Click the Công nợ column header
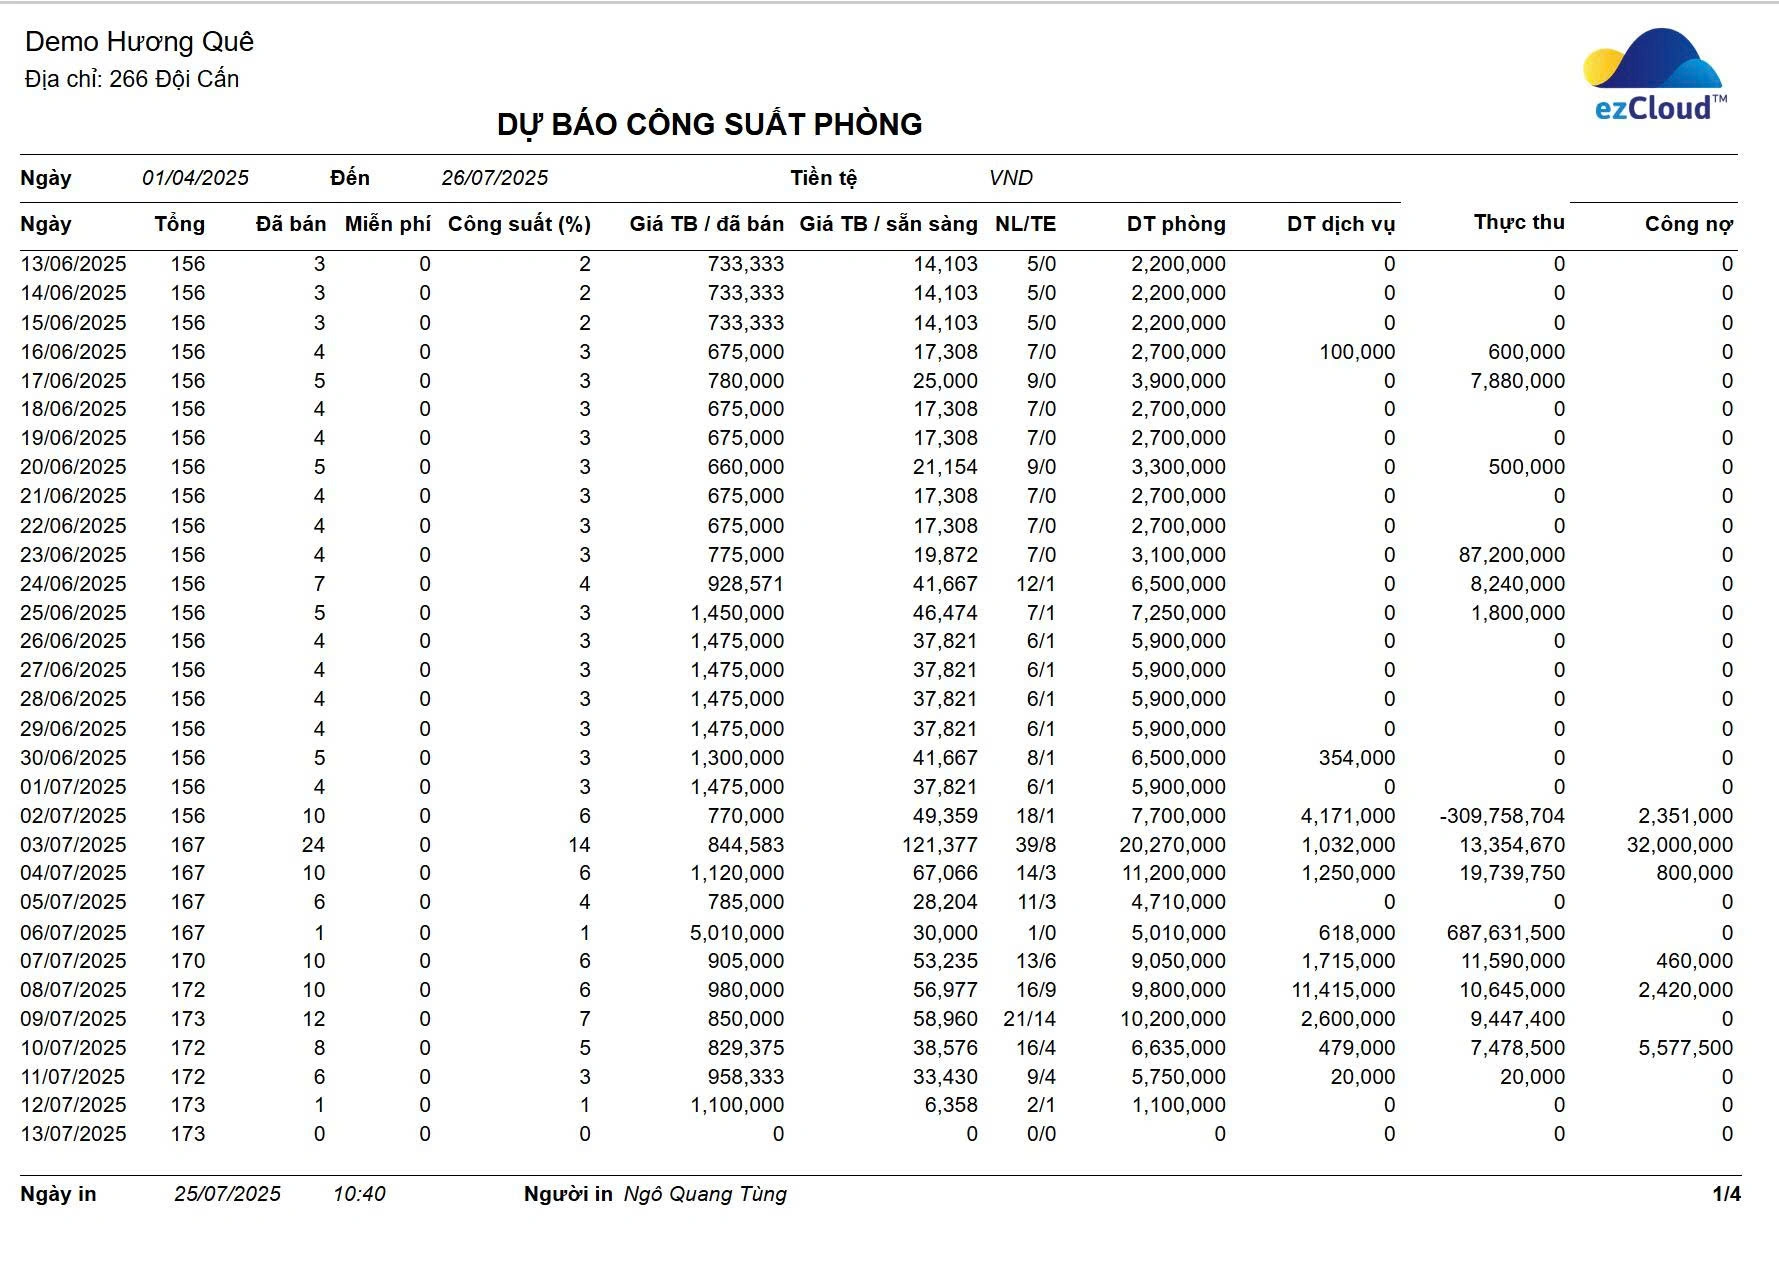 pyautogui.click(x=1689, y=224)
